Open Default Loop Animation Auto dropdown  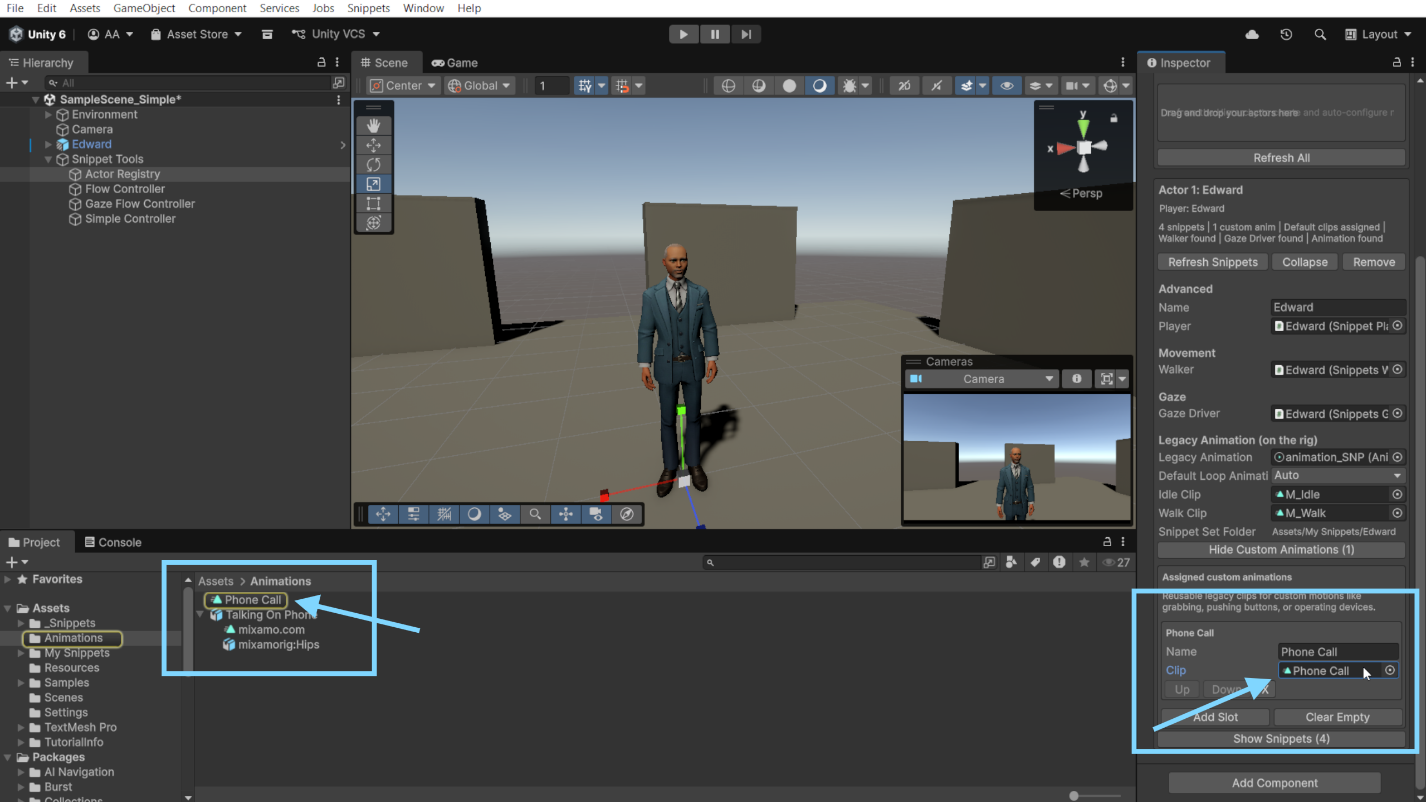tap(1338, 476)
